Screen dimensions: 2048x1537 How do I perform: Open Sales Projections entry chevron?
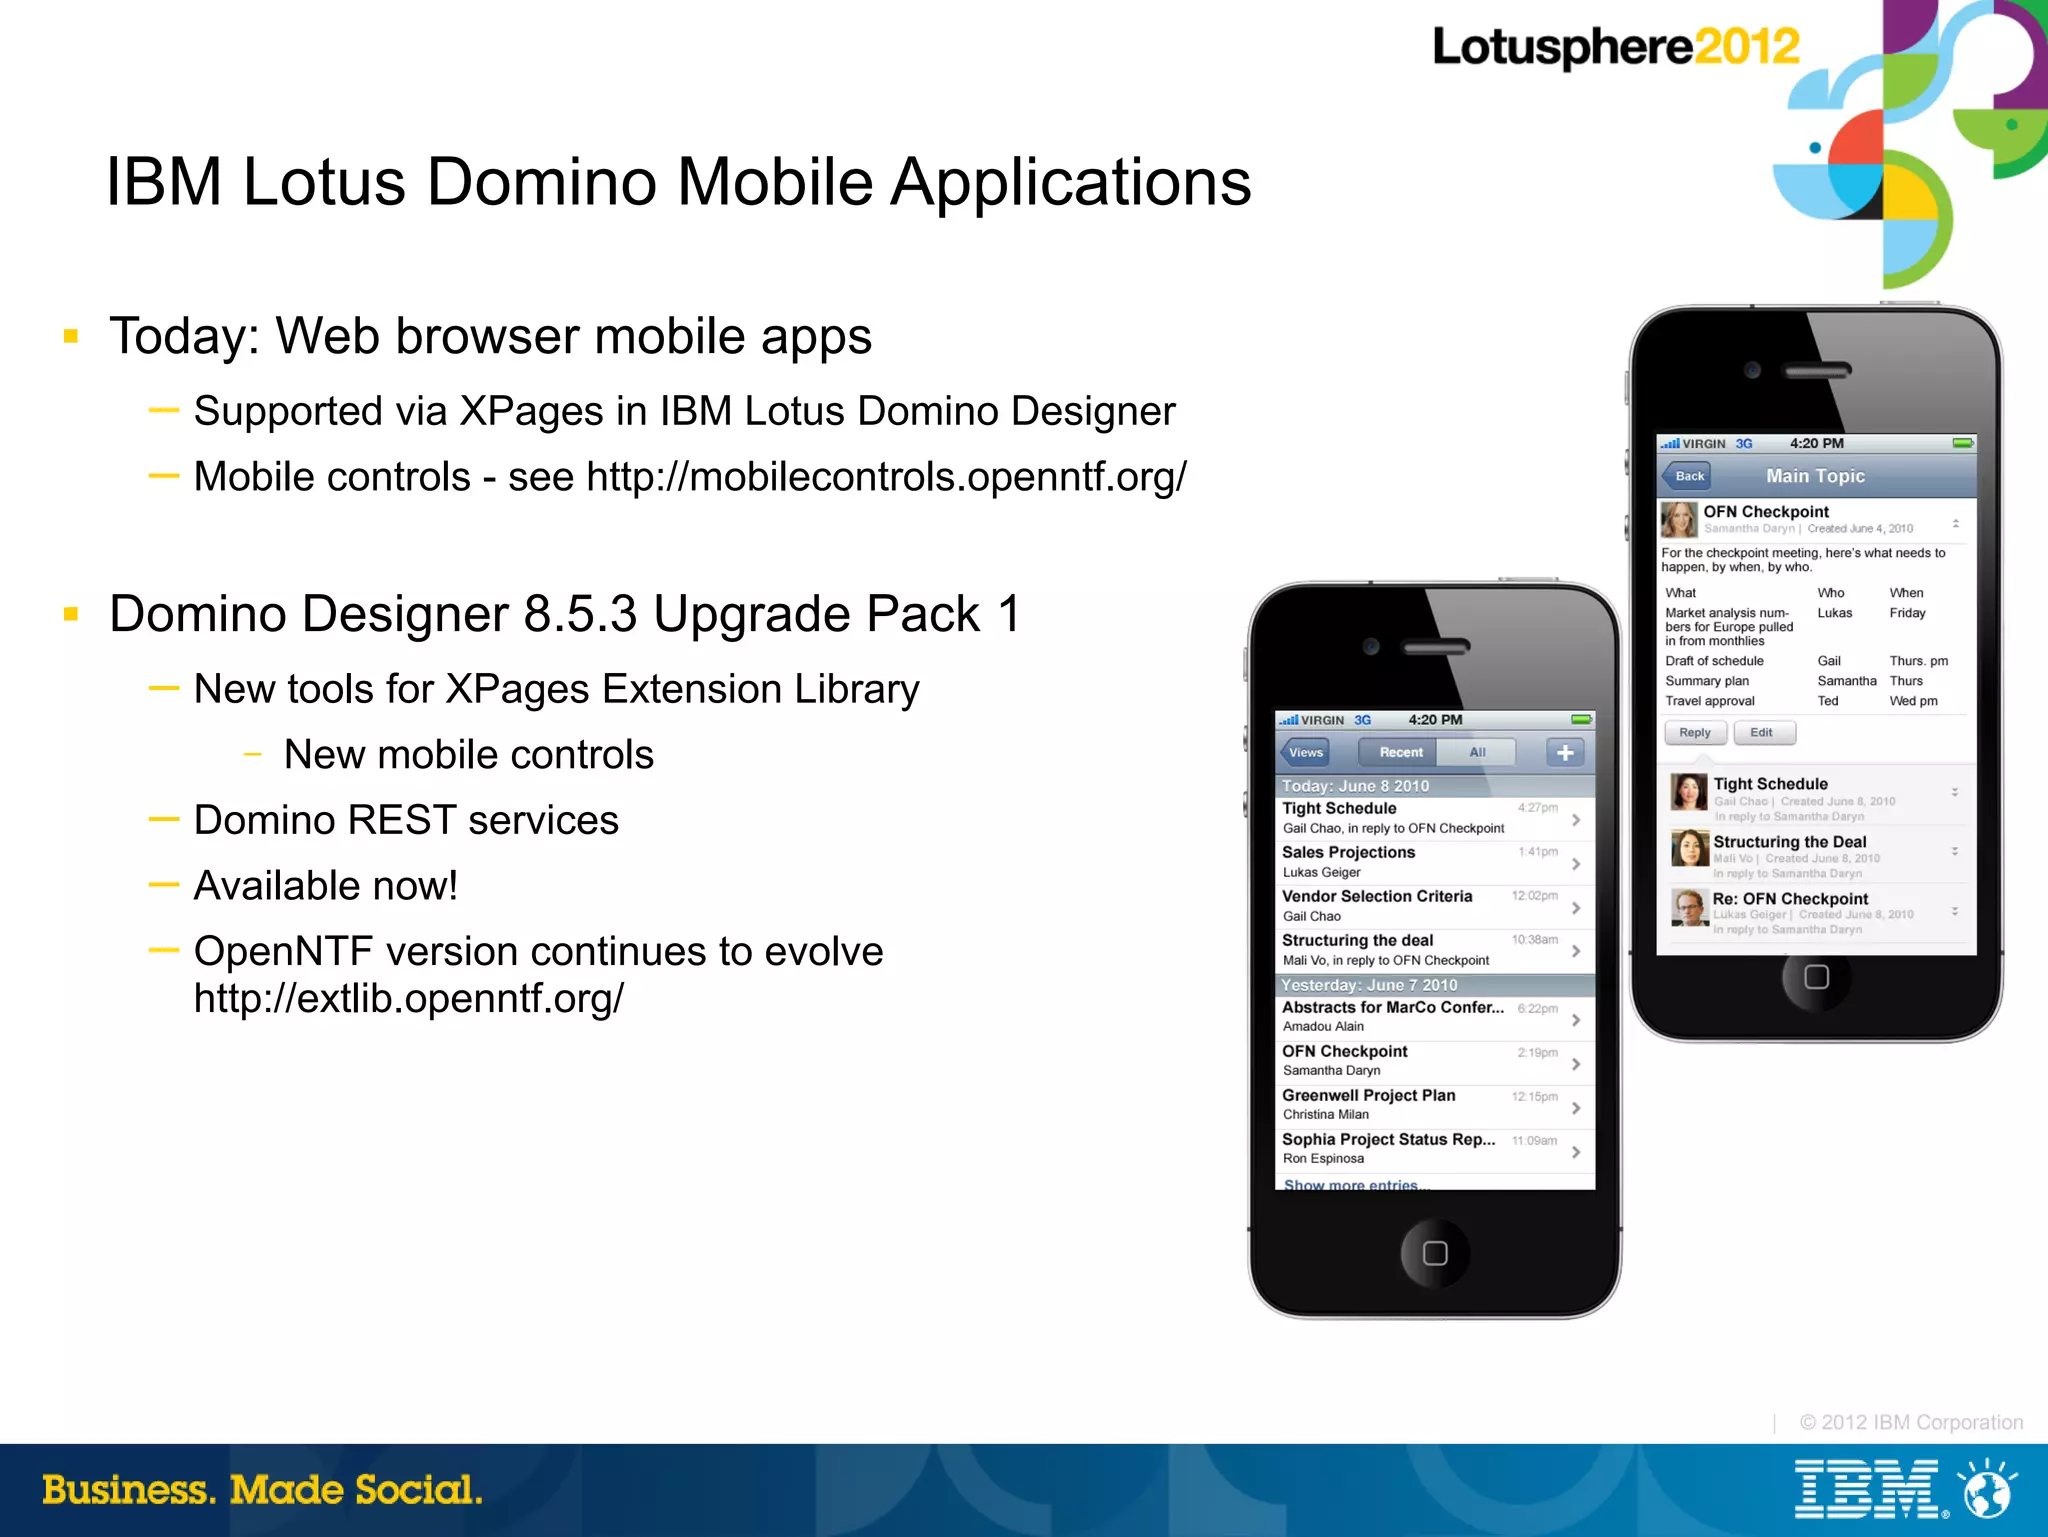(x=1576, y=864)
